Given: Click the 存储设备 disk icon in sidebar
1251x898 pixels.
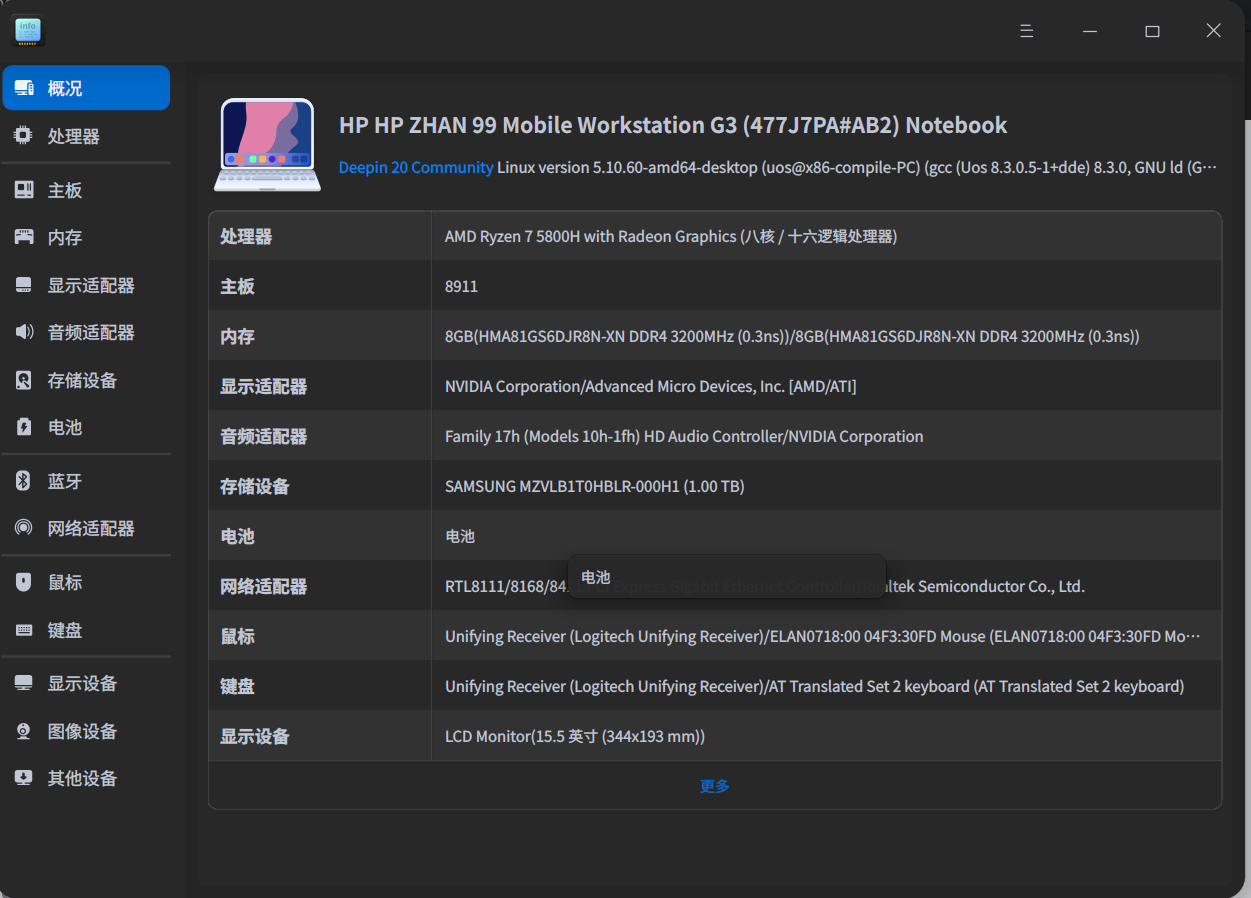Looking at the screenshot, I should pos(24,380).
